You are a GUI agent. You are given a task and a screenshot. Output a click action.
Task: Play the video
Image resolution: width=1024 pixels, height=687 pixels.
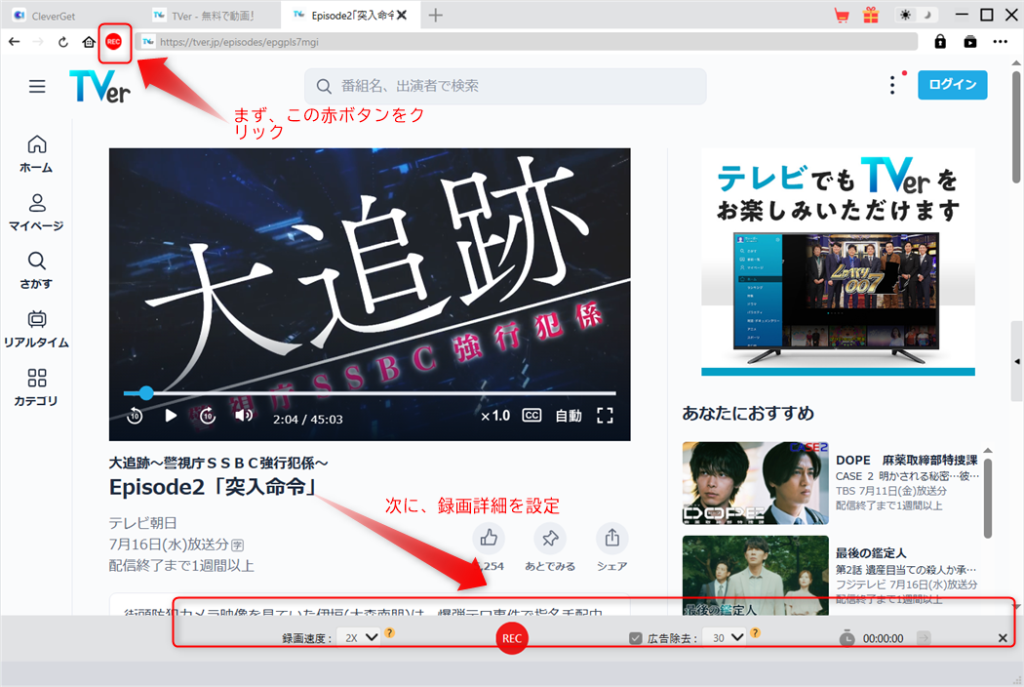170,416
